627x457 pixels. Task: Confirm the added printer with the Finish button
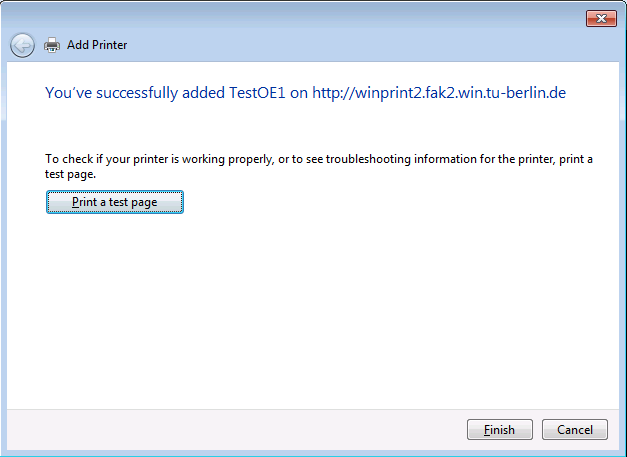coord(499,429)
